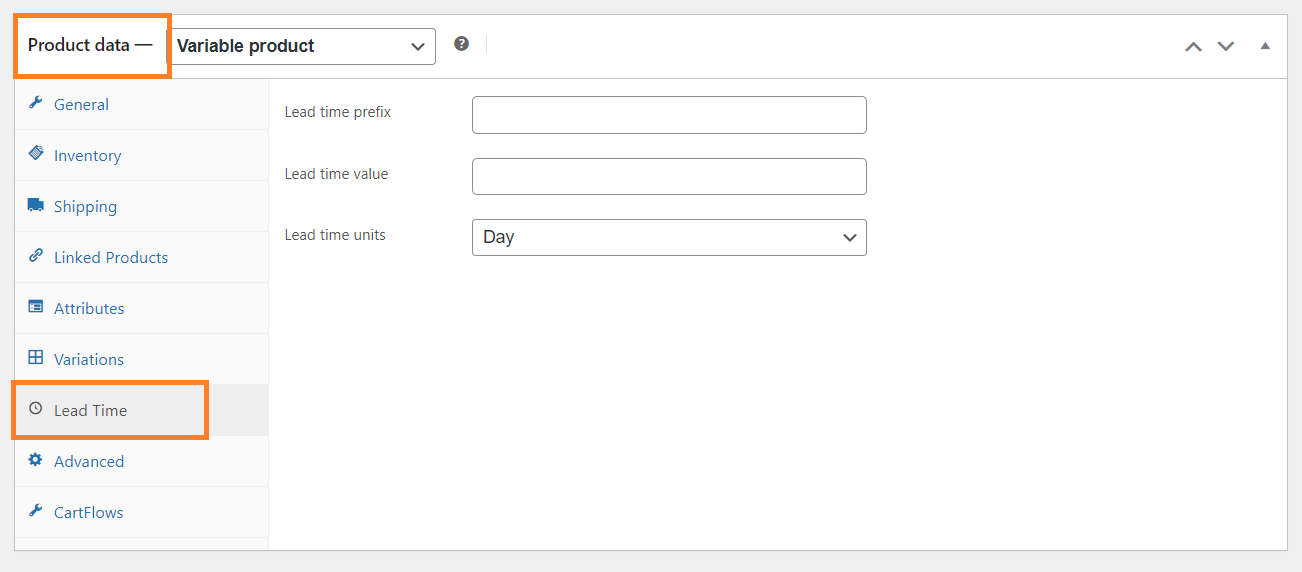Click the question mark help icon

coord(461,44)
